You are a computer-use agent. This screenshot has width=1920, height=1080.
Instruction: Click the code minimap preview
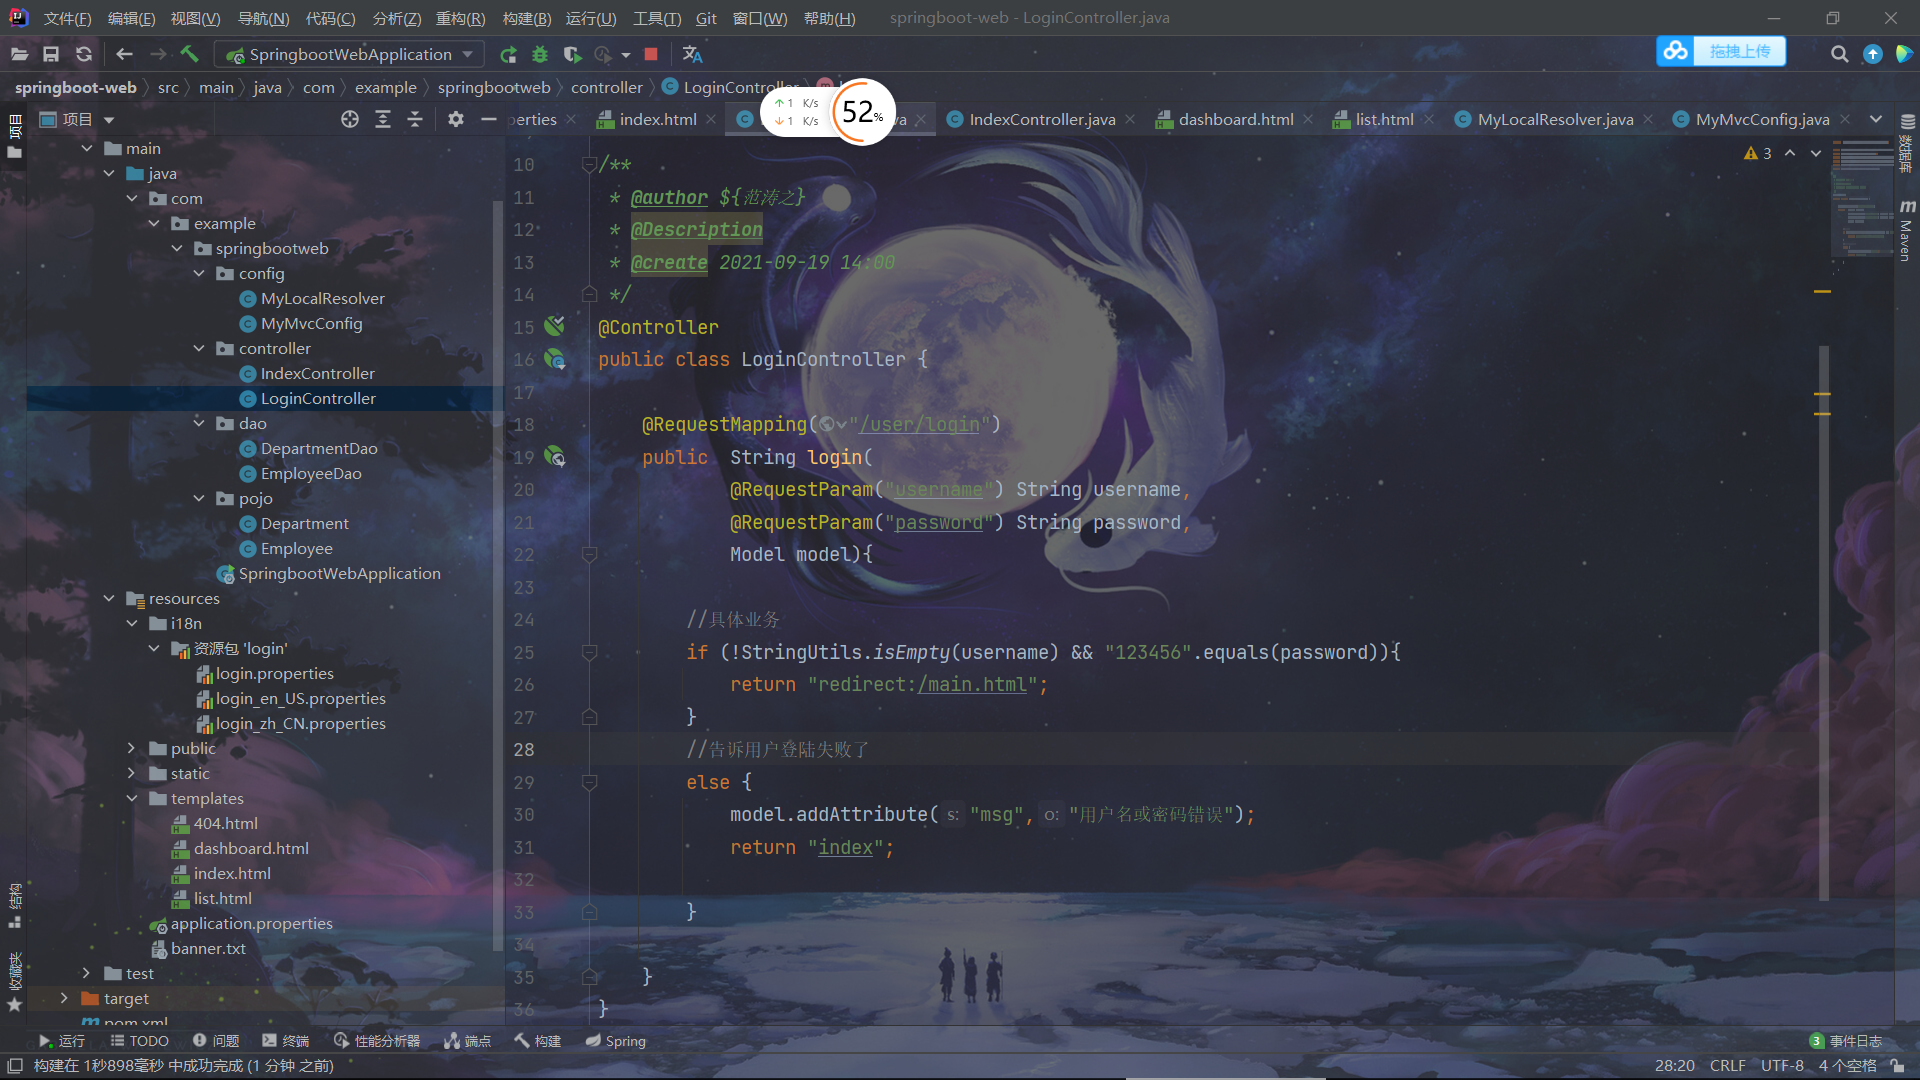pyautogui.click(x=1862, y=200)
